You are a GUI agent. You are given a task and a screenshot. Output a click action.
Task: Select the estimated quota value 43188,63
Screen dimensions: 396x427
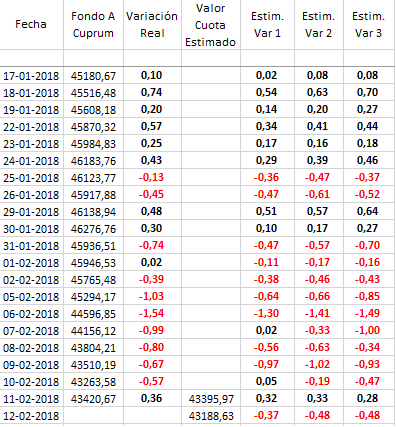tap(211, 416)
